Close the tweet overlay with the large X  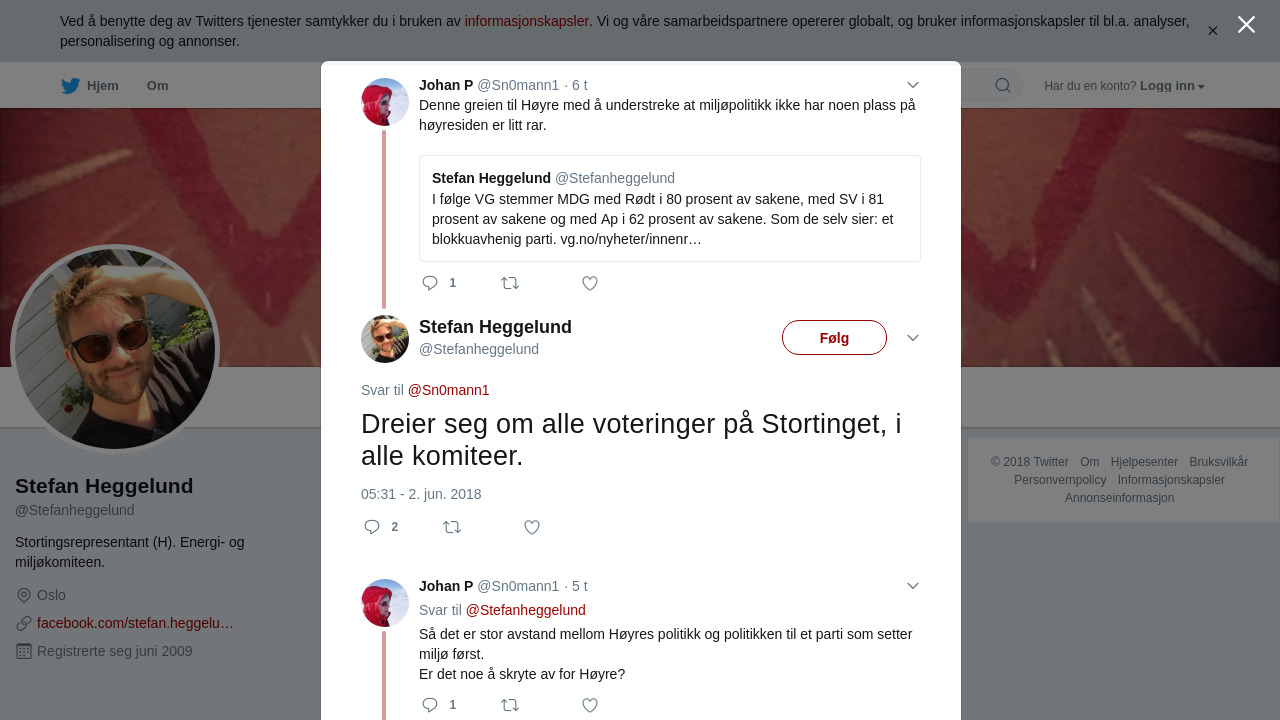(1246, 25)
